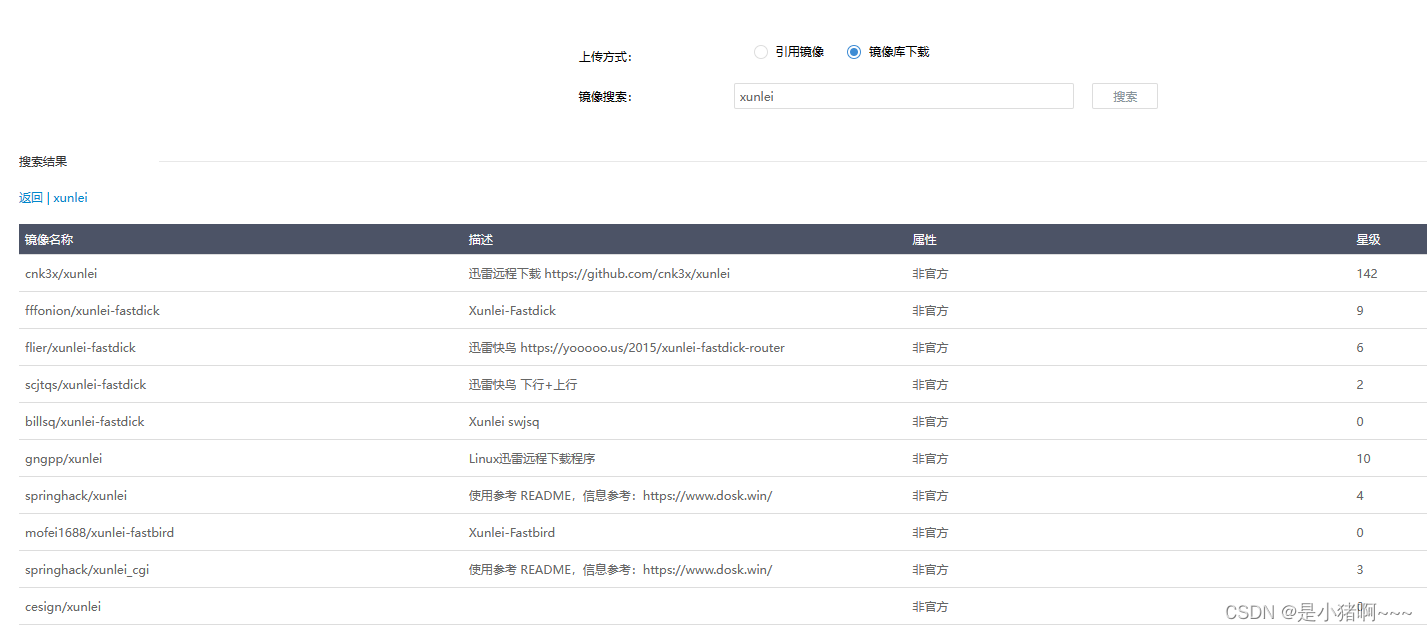
Task: Click the 上传方式 label
Action: tap(605, 57)
